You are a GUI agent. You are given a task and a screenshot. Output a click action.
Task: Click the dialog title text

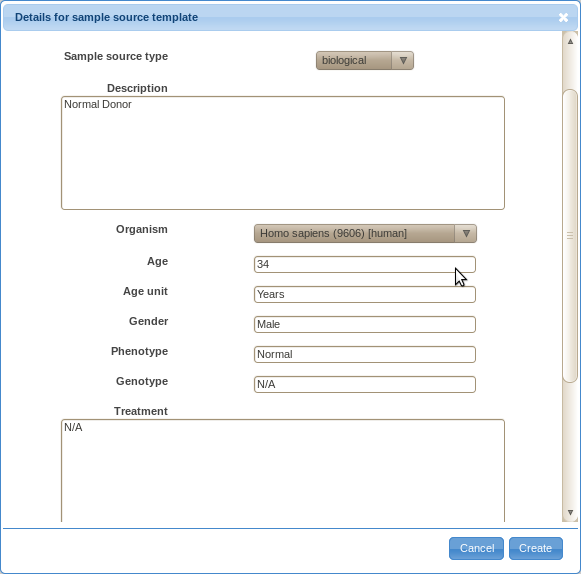pyautogui.click(x=106, y=17)
